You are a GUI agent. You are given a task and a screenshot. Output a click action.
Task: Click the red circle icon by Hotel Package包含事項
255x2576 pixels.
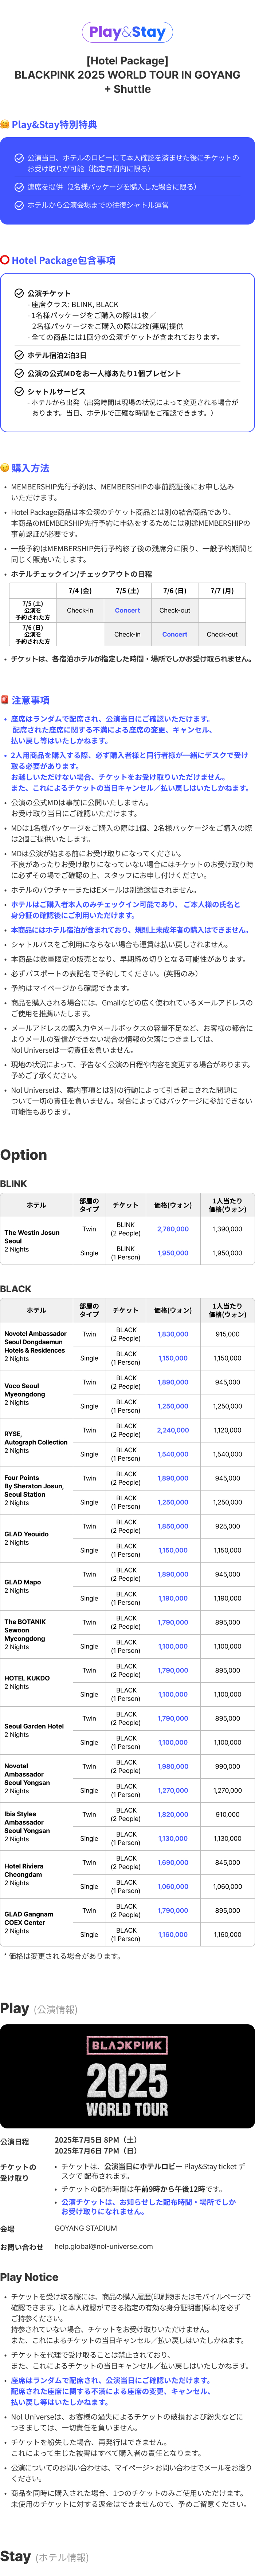click(5, 260)
